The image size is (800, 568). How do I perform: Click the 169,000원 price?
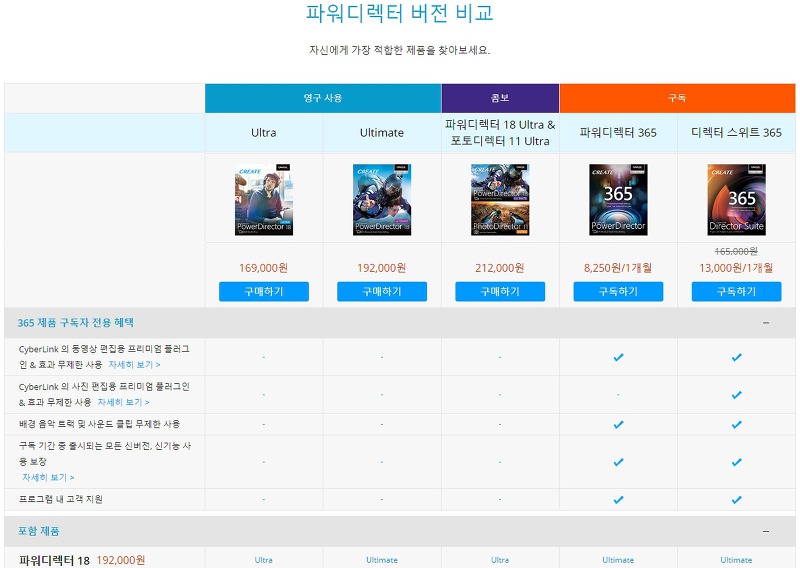pyautogui.click(x=264, y=268)
